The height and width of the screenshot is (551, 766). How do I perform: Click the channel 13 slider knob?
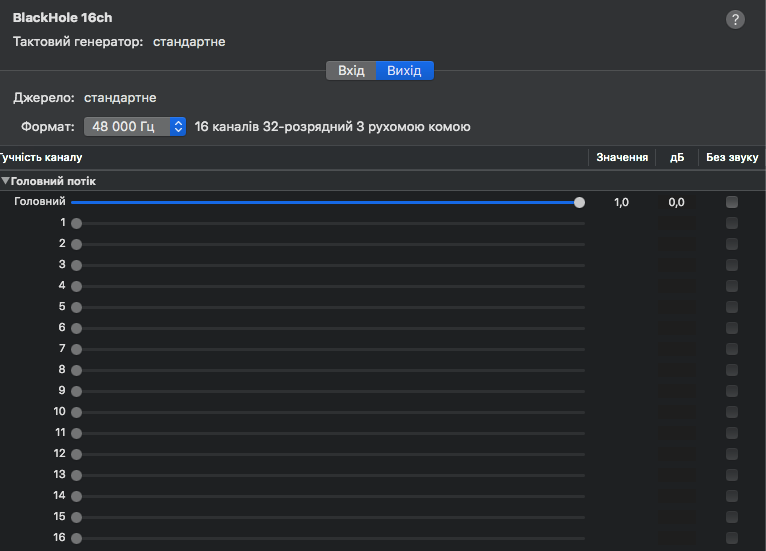(x=76, y=475)
